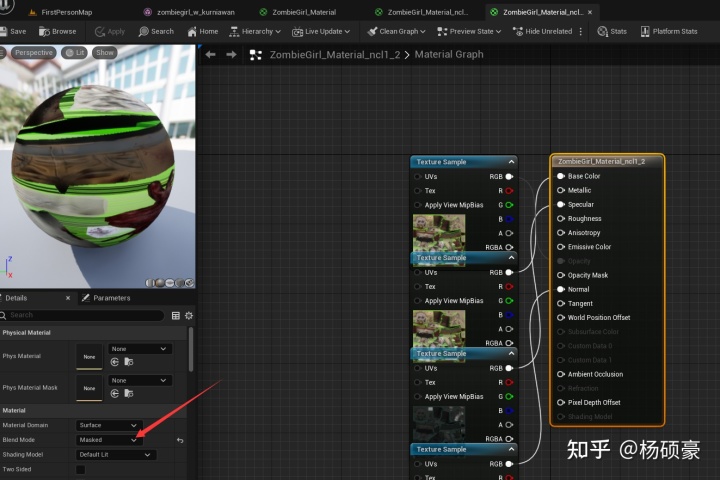Screen dimensions: 720x480
Task: Open the Shading Model Default Lit dropdown
Action: click(115, 455)
